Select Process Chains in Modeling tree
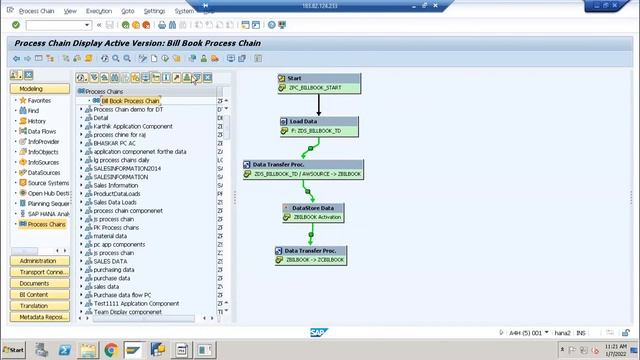This screenshot has height=360, width=640. (46, 224)
